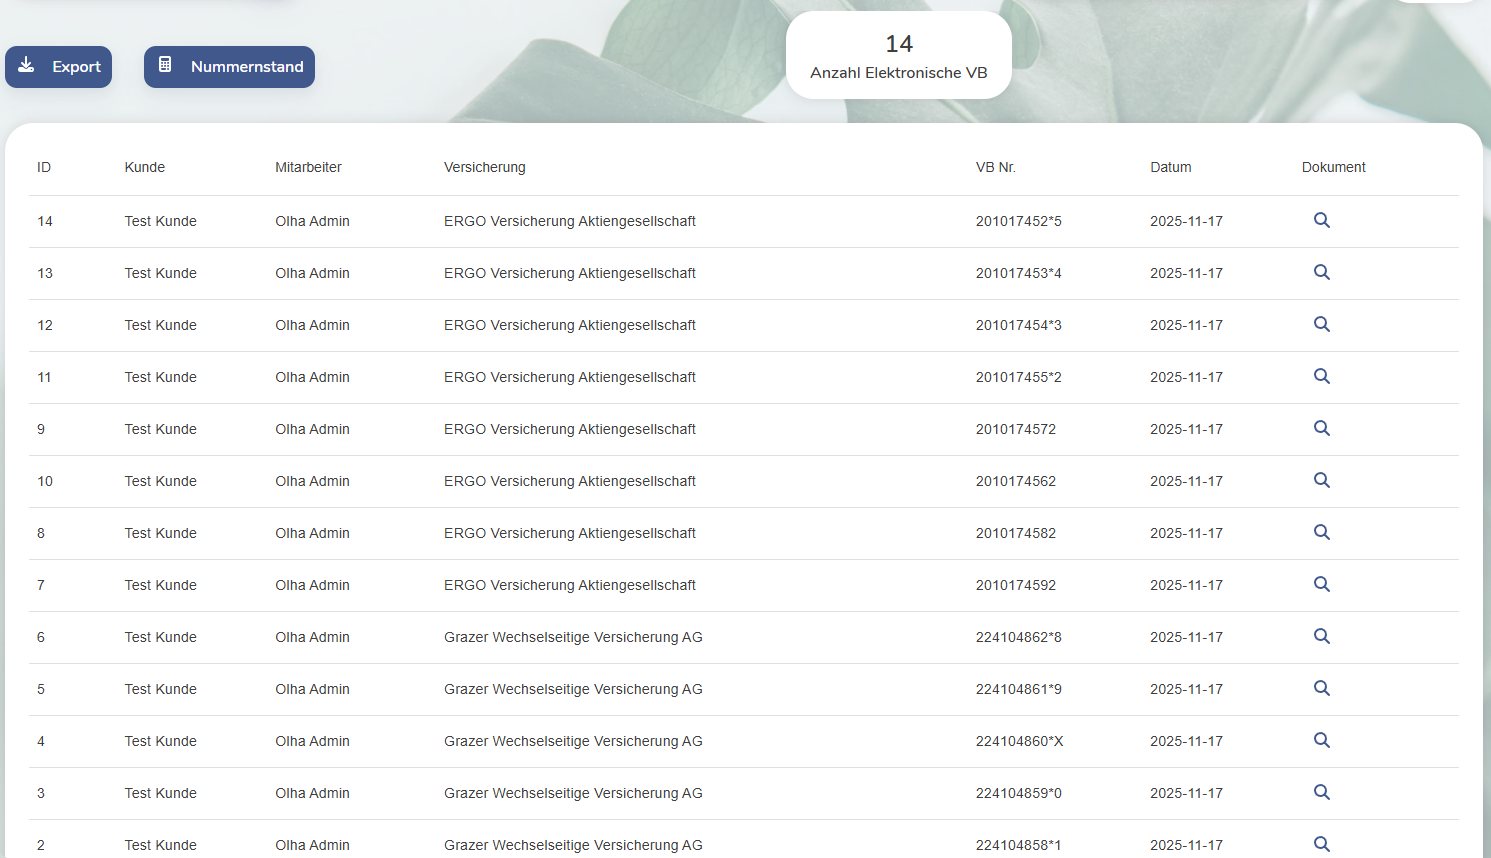This screenshot has height=858, width=1491.
Task: Click the Versicherung column header
Action: pyautogui.click(x=485, y=167)
